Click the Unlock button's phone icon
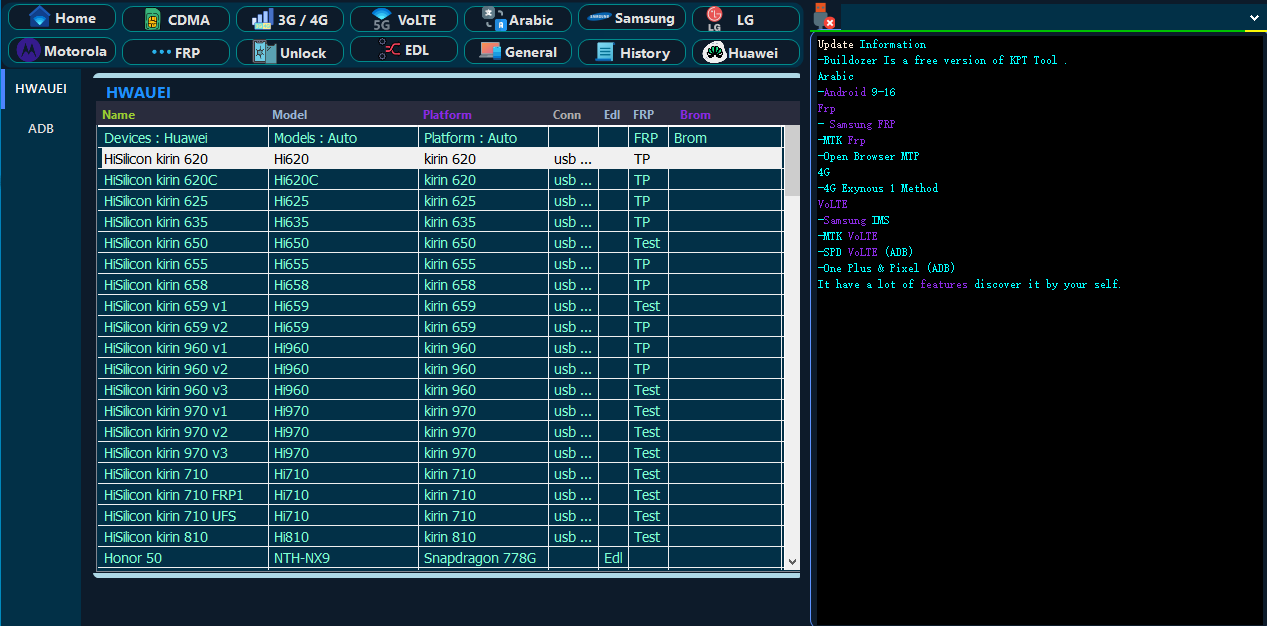Viewport: 1267px width, 626px height. pos(264,52)
